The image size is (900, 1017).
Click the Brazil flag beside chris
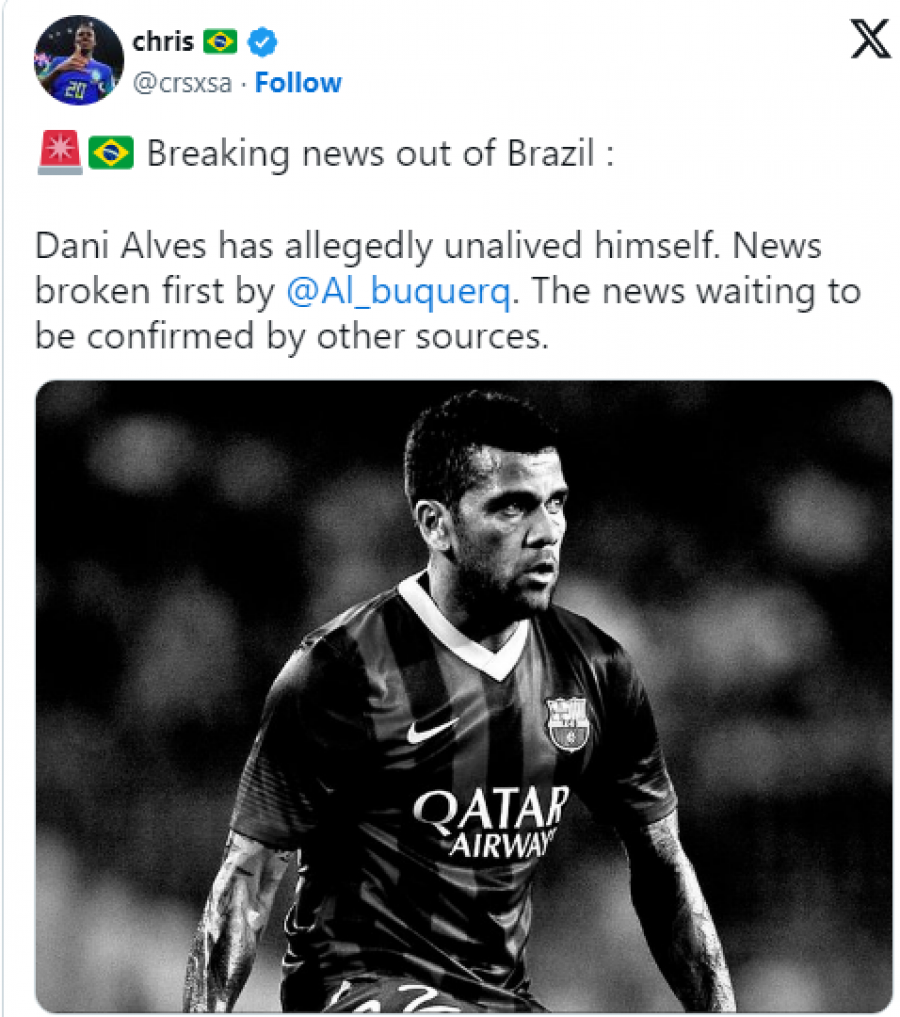[220, 42]
